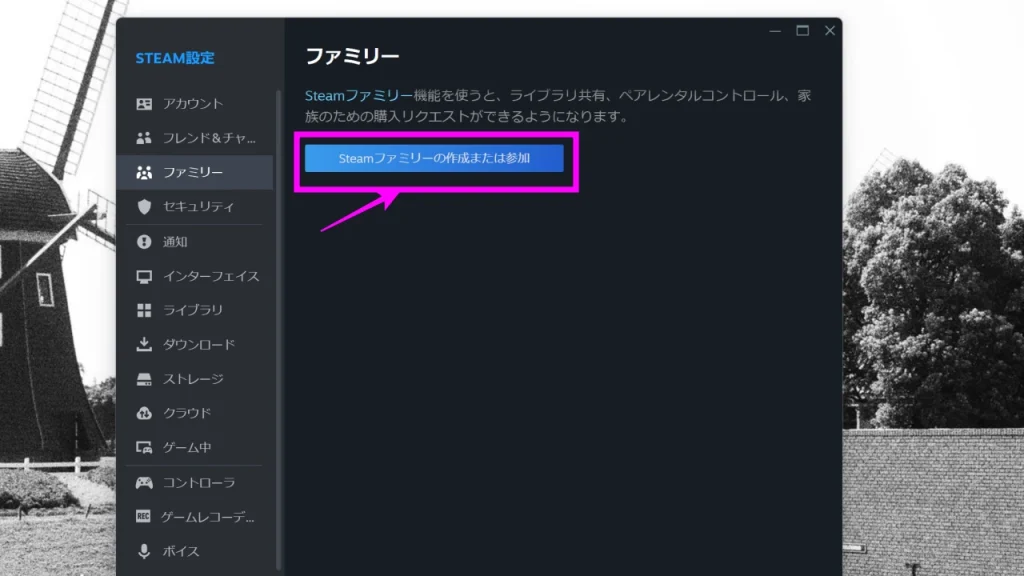Image resolution: width=1024 pixels, height=576 pixels.
Task: Click the ボイス microphone icon
Action: point(144,551)
